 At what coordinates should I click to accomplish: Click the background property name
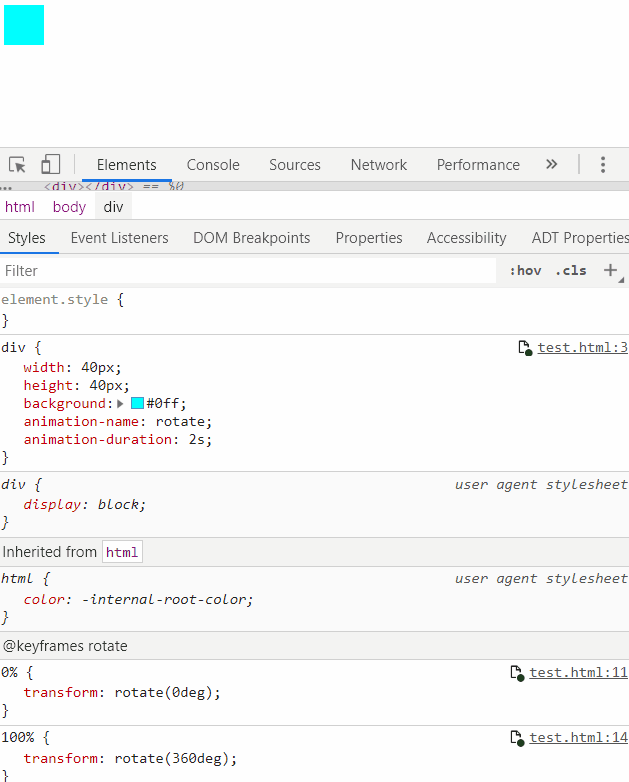pos(64,403)
